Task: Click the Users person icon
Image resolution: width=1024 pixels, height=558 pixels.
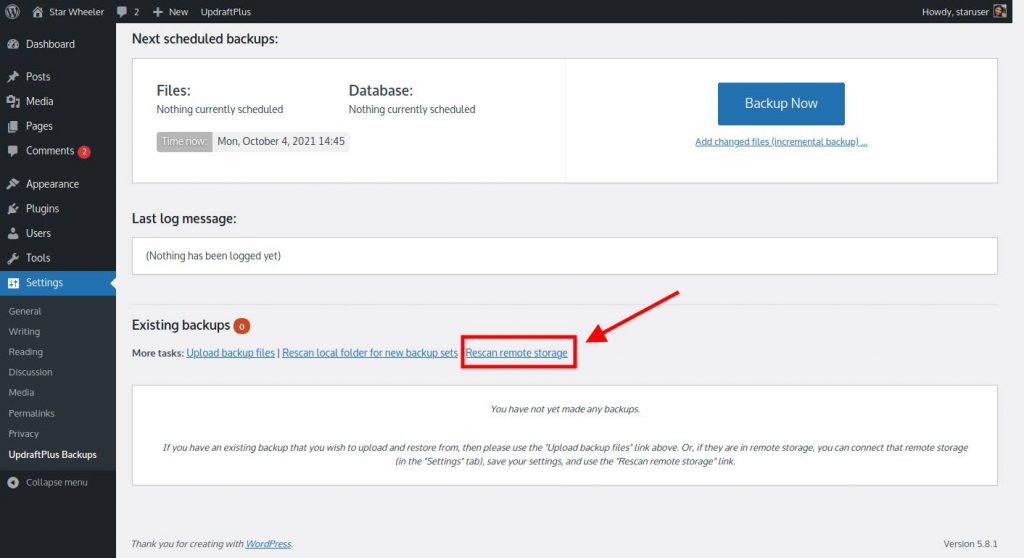Action: coord(13,233)
